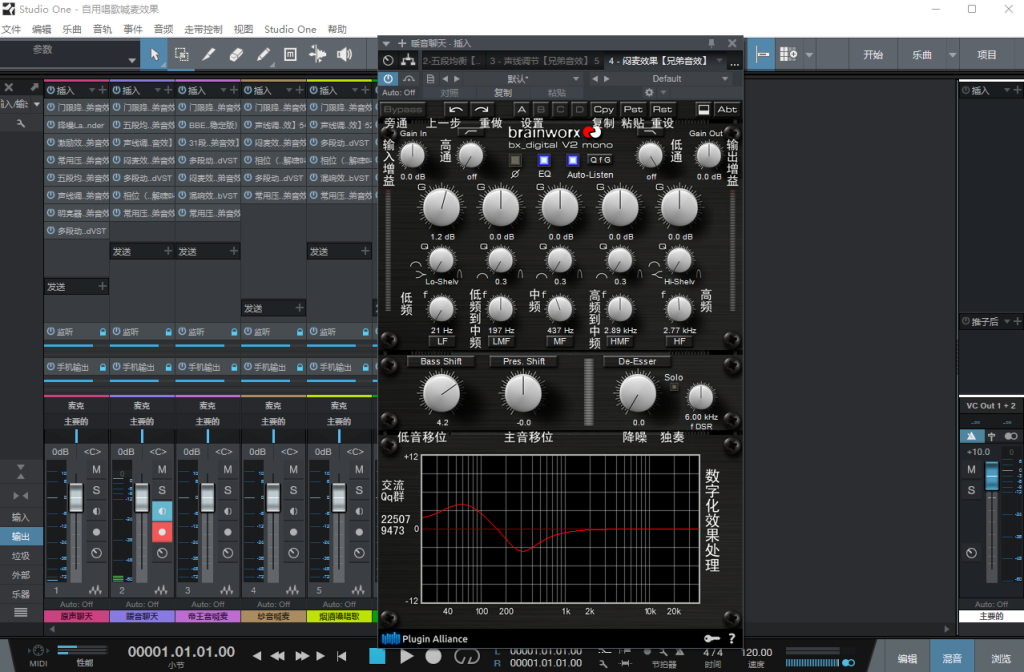This screenshot has height=672, width=1024.
Task: Disable record arm on channel 2
Action: [162, 532]
